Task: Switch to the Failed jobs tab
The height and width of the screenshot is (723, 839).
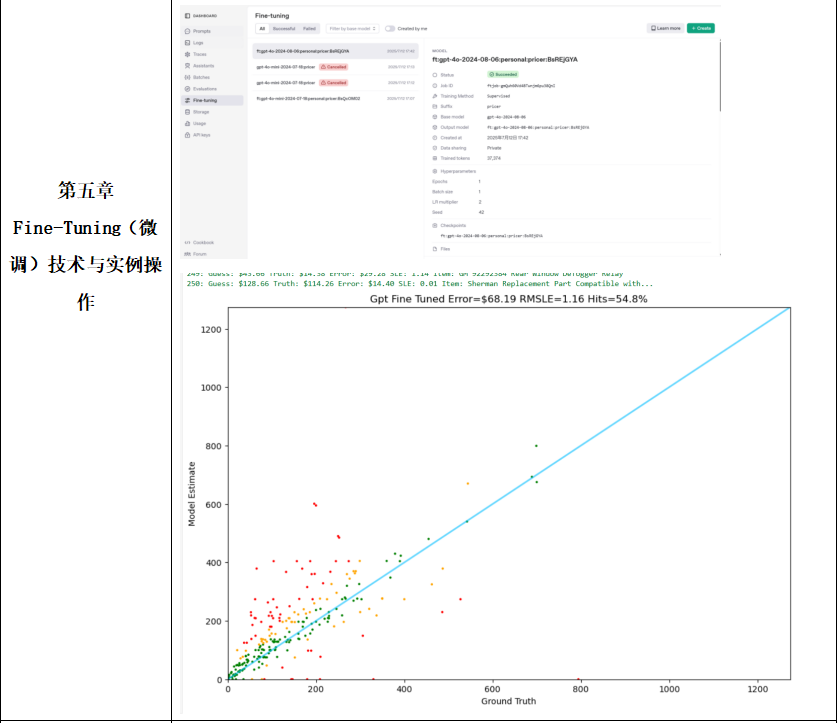Action: click(309, 28)
